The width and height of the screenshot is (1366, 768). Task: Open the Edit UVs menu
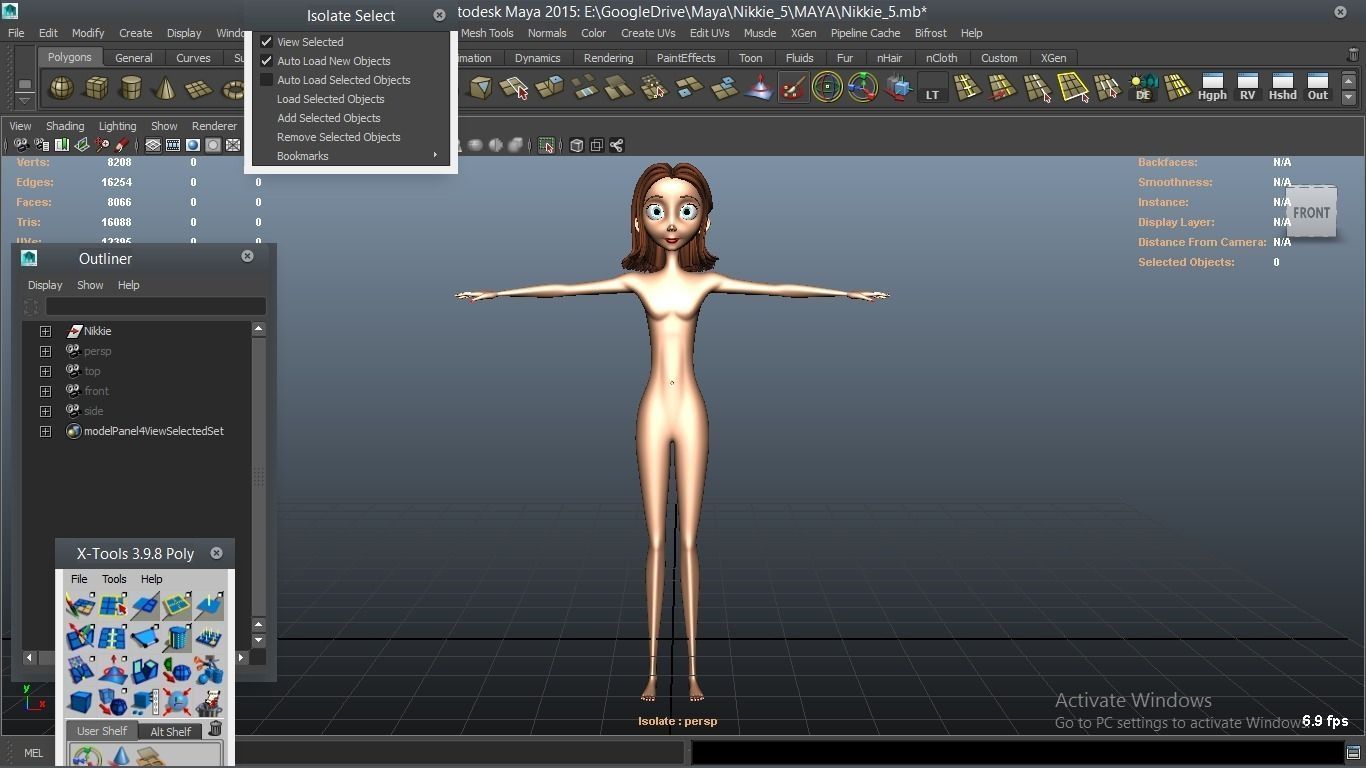point(709,33)
